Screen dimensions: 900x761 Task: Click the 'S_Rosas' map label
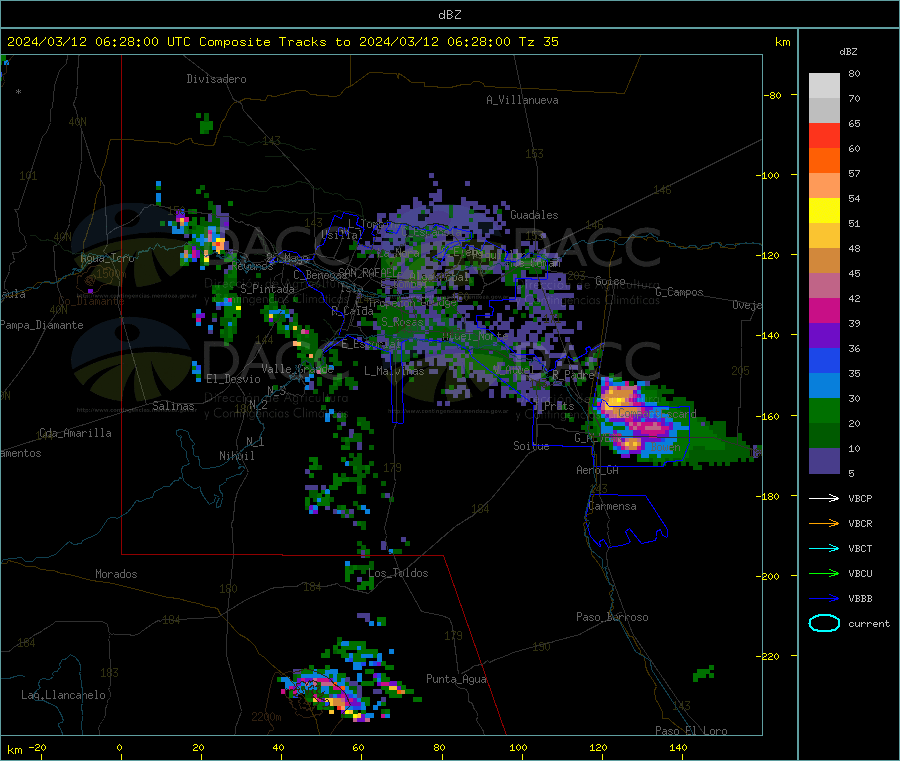pyautogui.click(x=402, y=321)
